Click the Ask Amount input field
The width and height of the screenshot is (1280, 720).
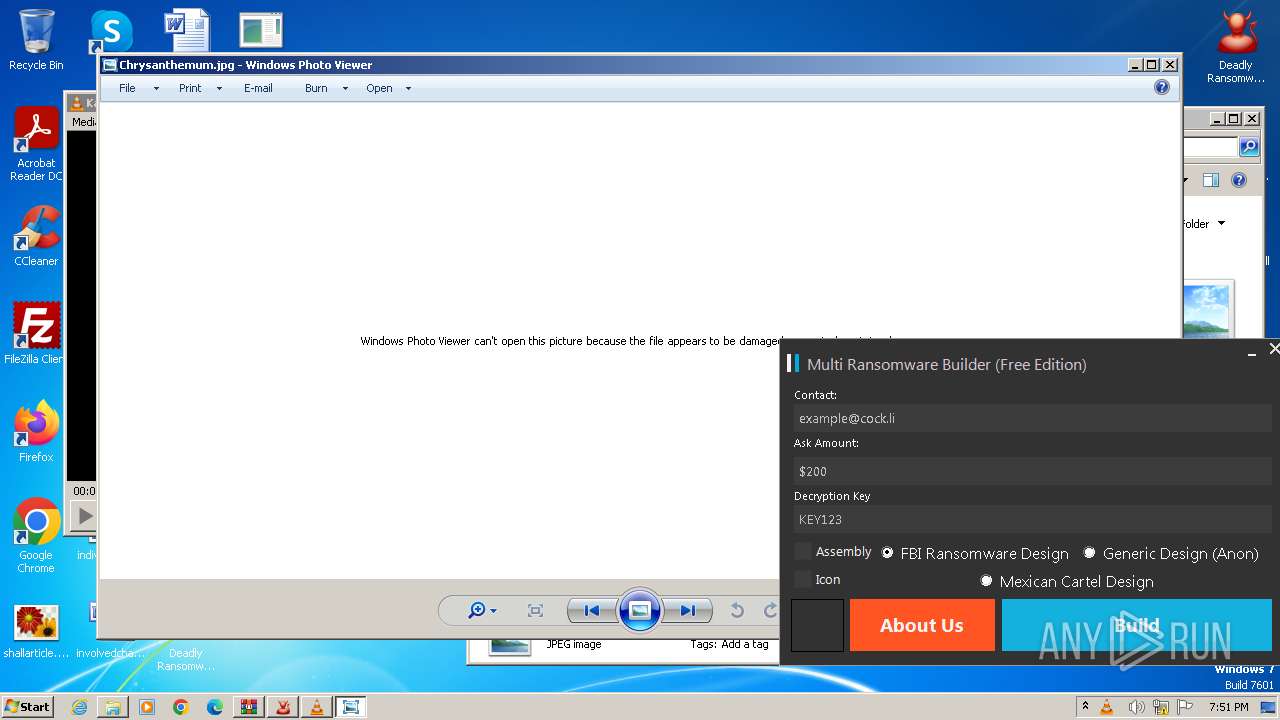click(1032, 471)
